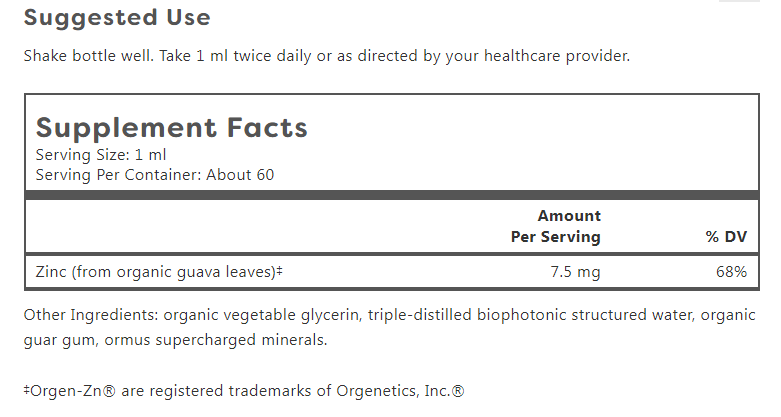Click the thick divider bar under serving info

pyautogui.click(x=392, y=195)
